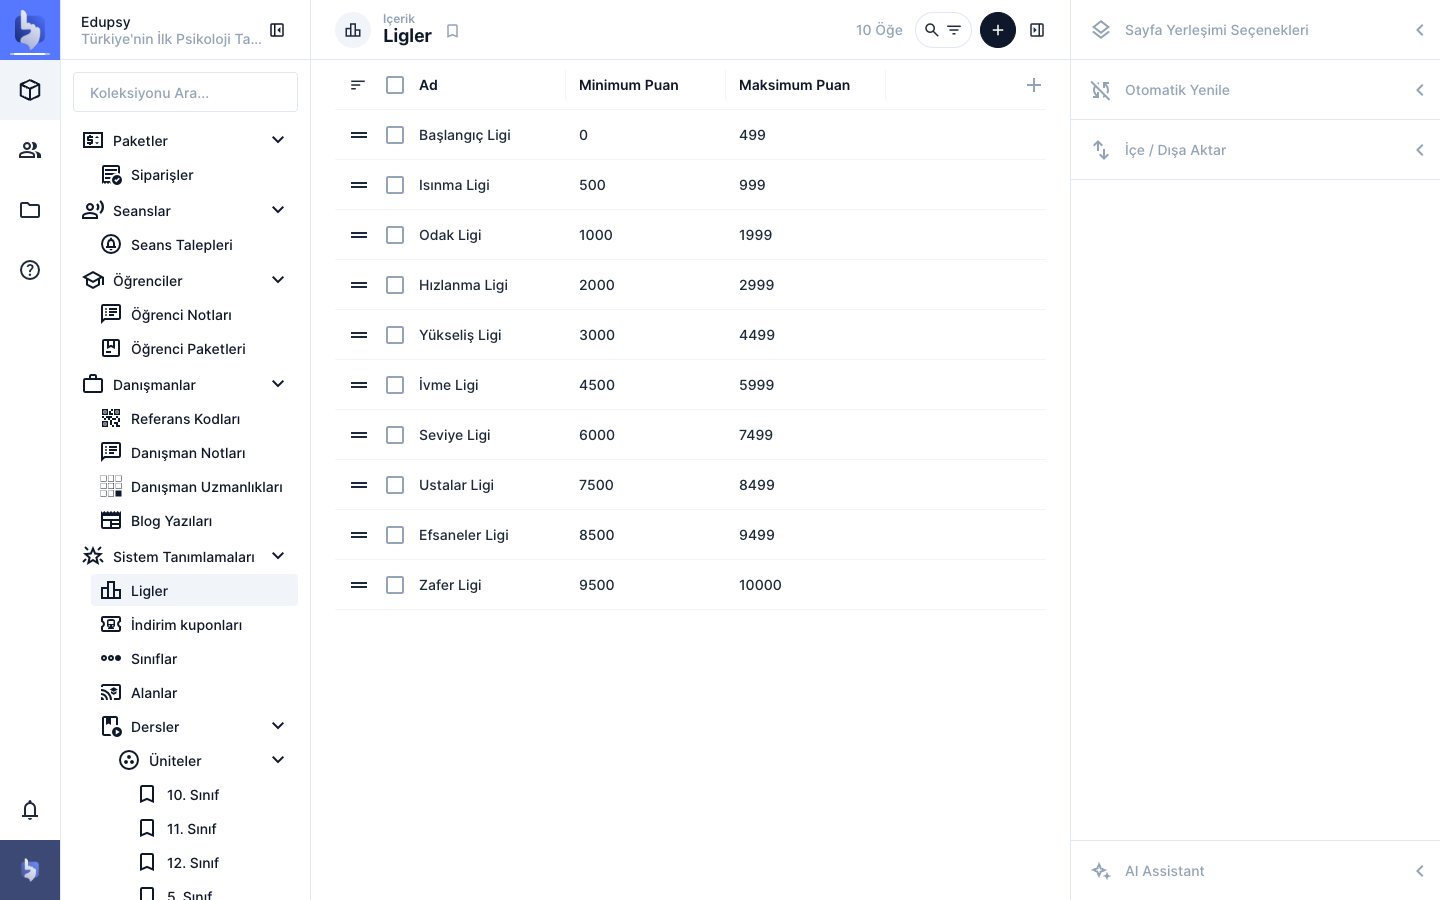Open Danışman Uzmanlıkları collection

pyautogui.click(x=194, y=487)
